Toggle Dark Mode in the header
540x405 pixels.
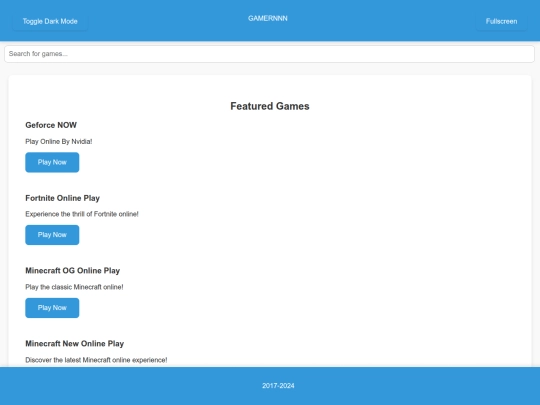tap(50, 21)
